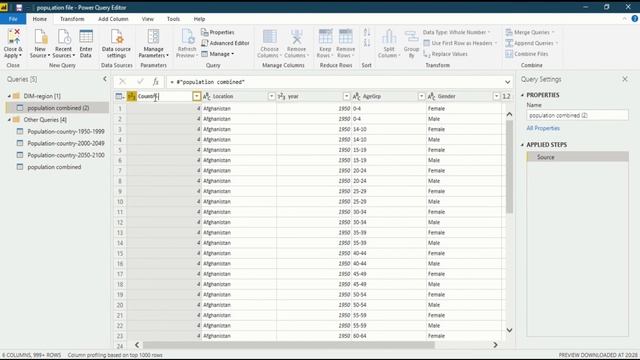Close the Query Settings pane
Viewport: 640px width, 360px height.
(x=624, y=79)
